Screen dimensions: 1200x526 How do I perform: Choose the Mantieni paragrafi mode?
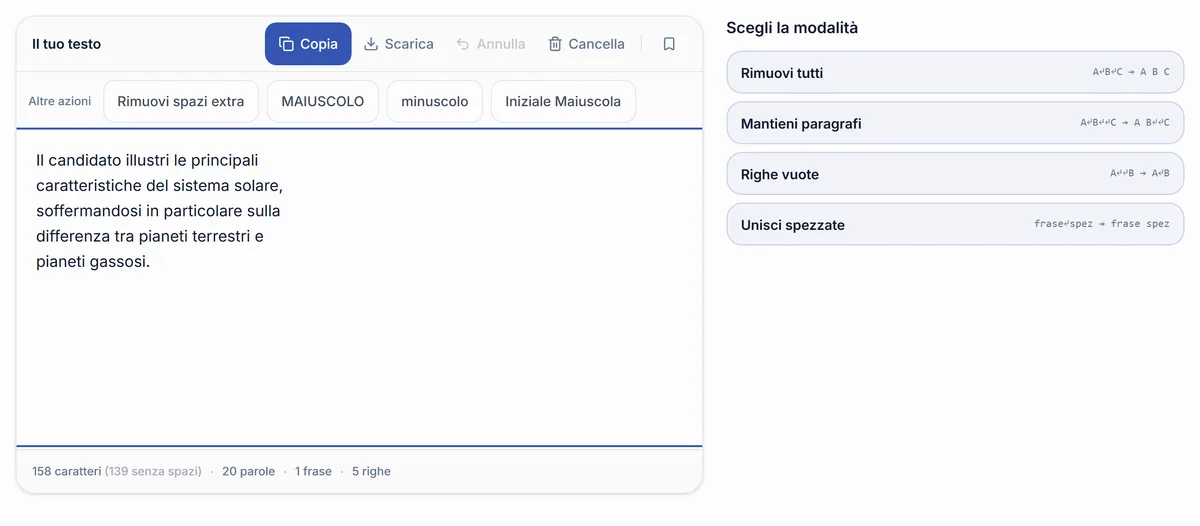click(955, 123)
